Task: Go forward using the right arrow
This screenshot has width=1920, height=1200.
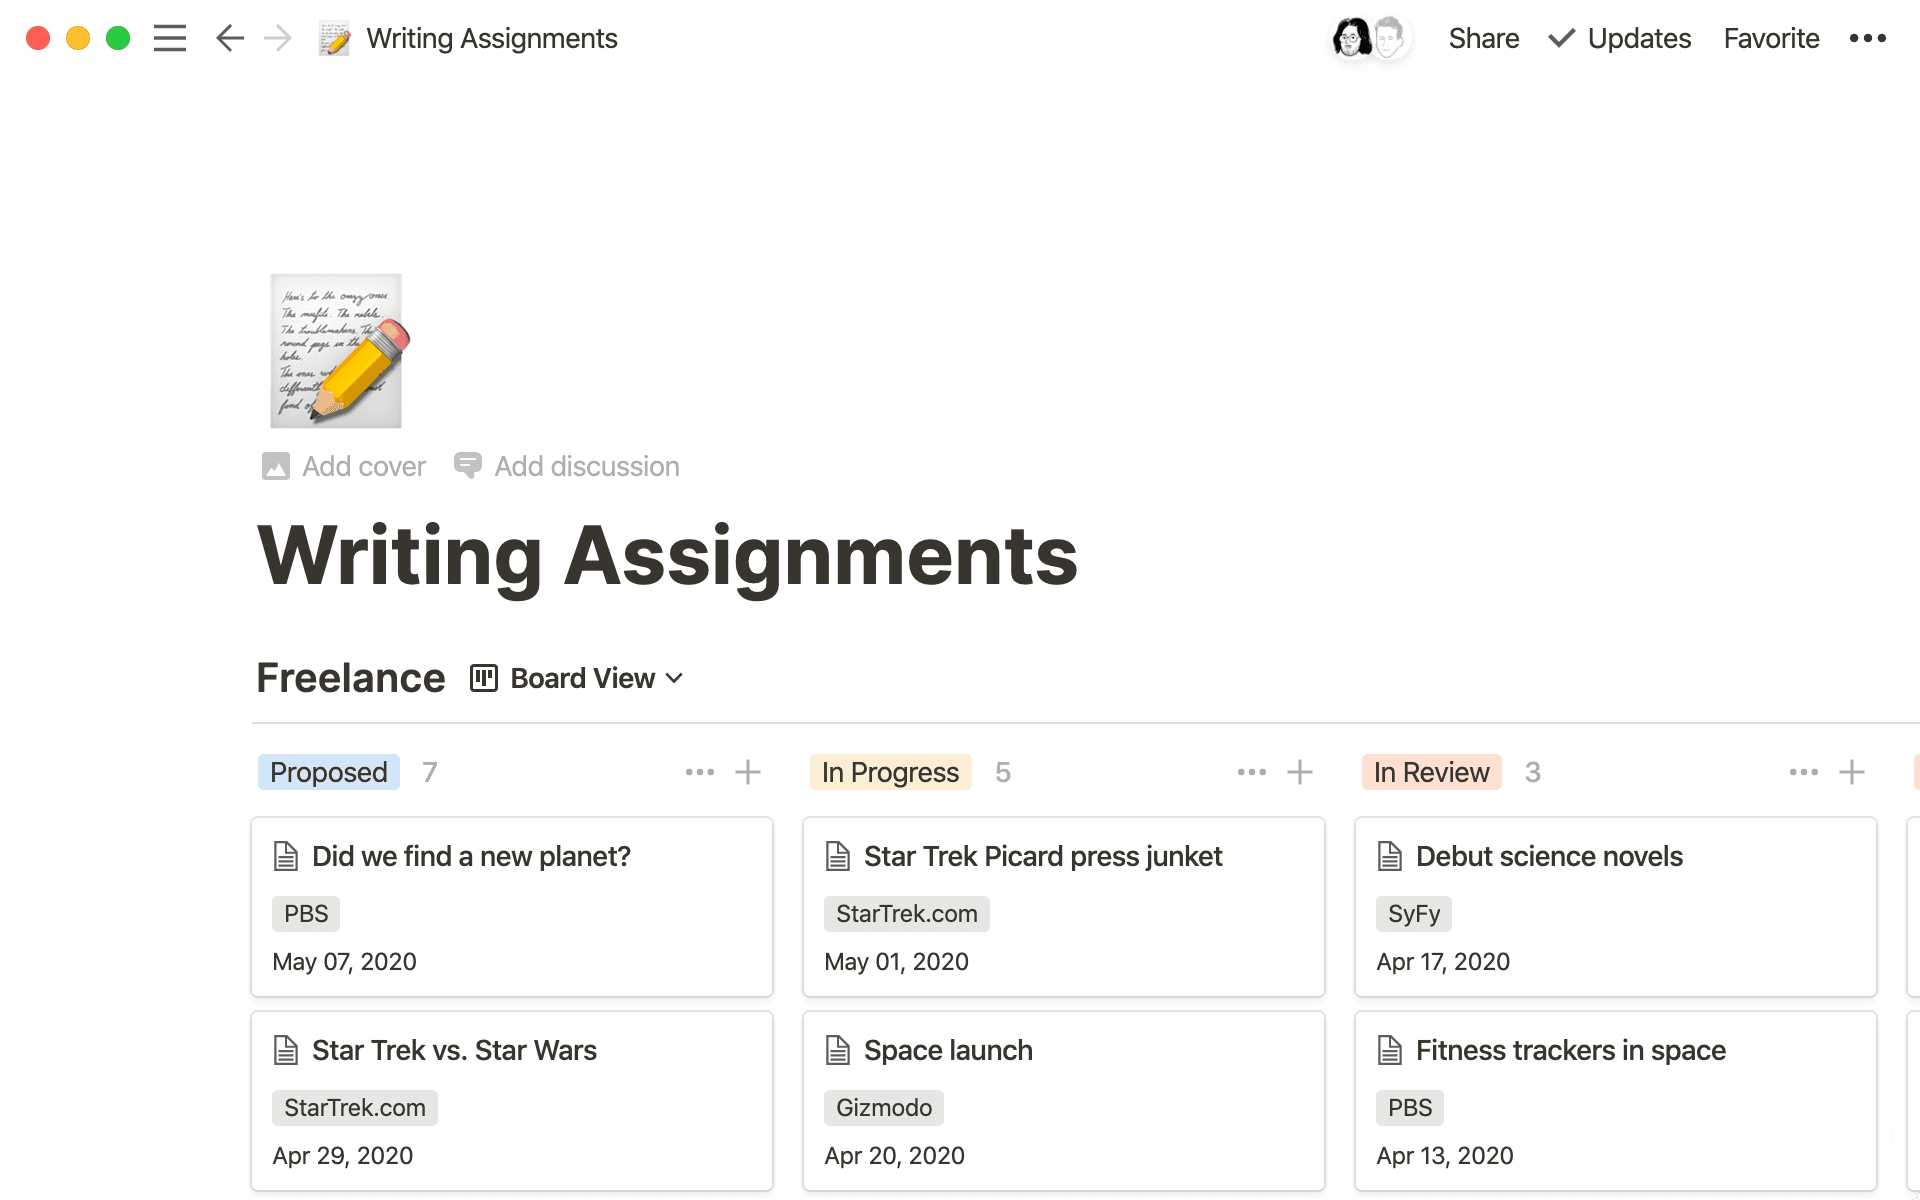Action: [x=277, y=38]
